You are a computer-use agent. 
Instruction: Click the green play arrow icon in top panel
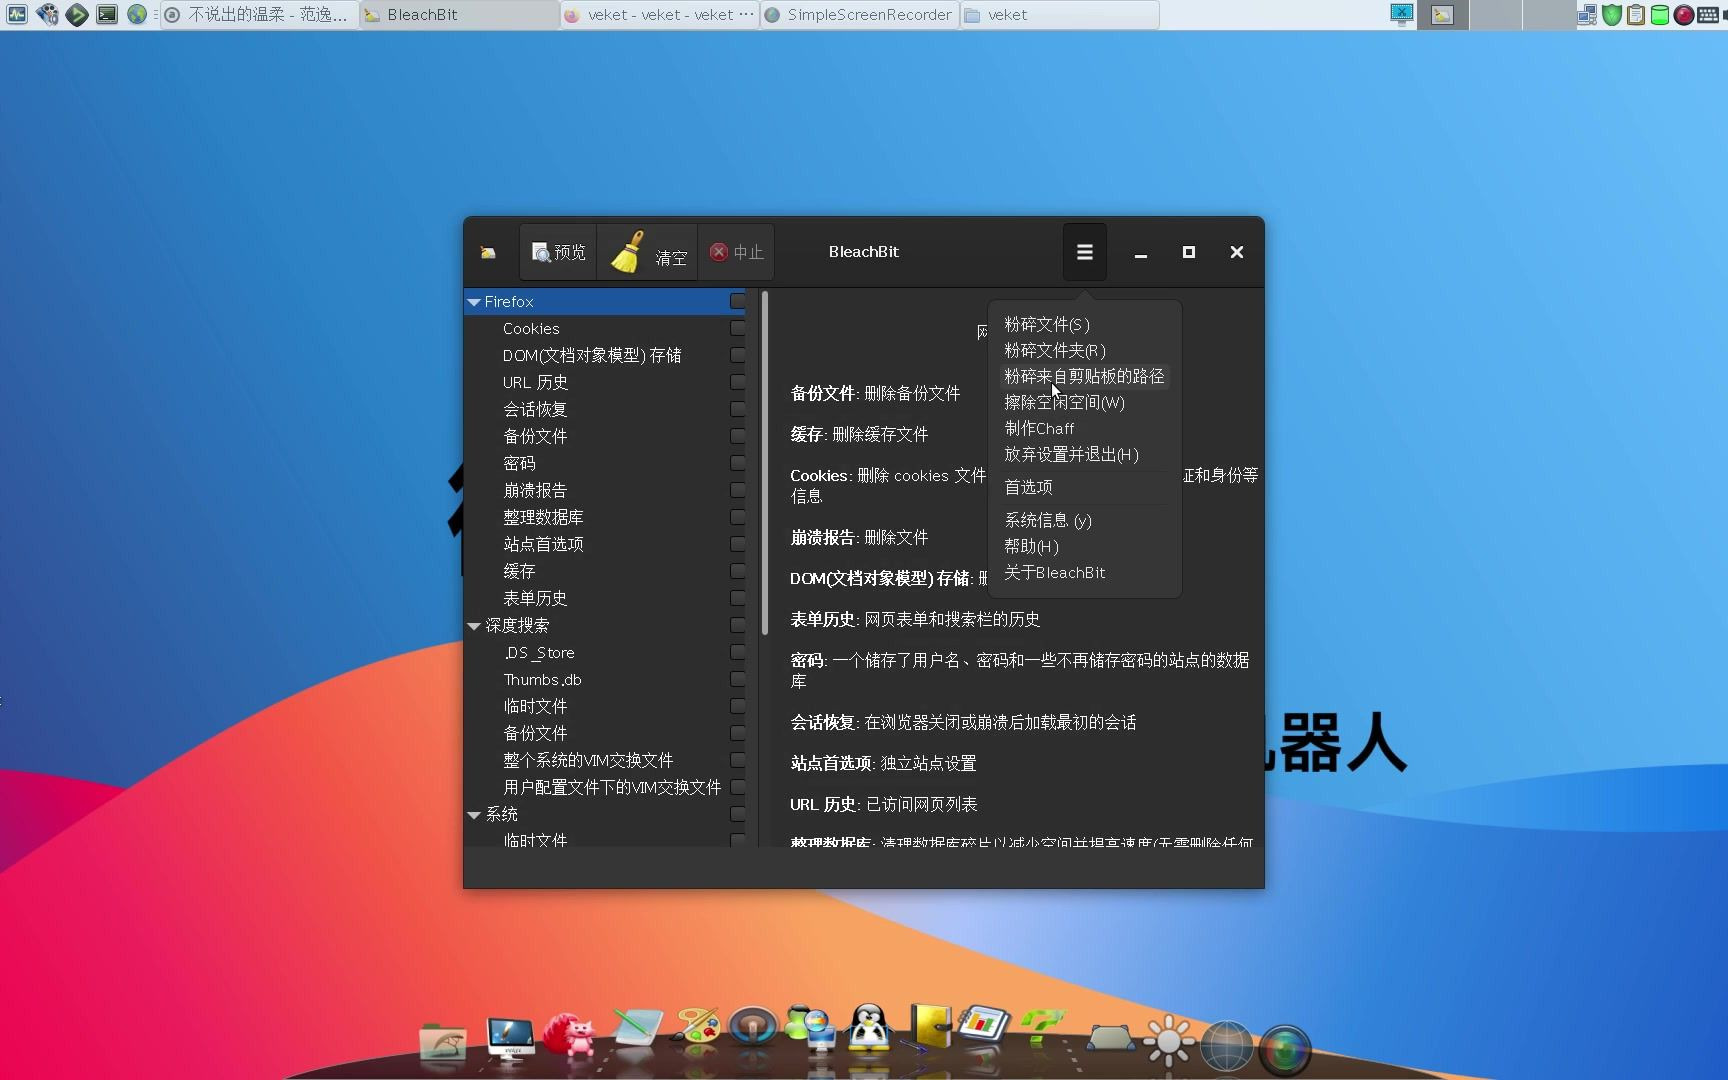coord(77,14)
